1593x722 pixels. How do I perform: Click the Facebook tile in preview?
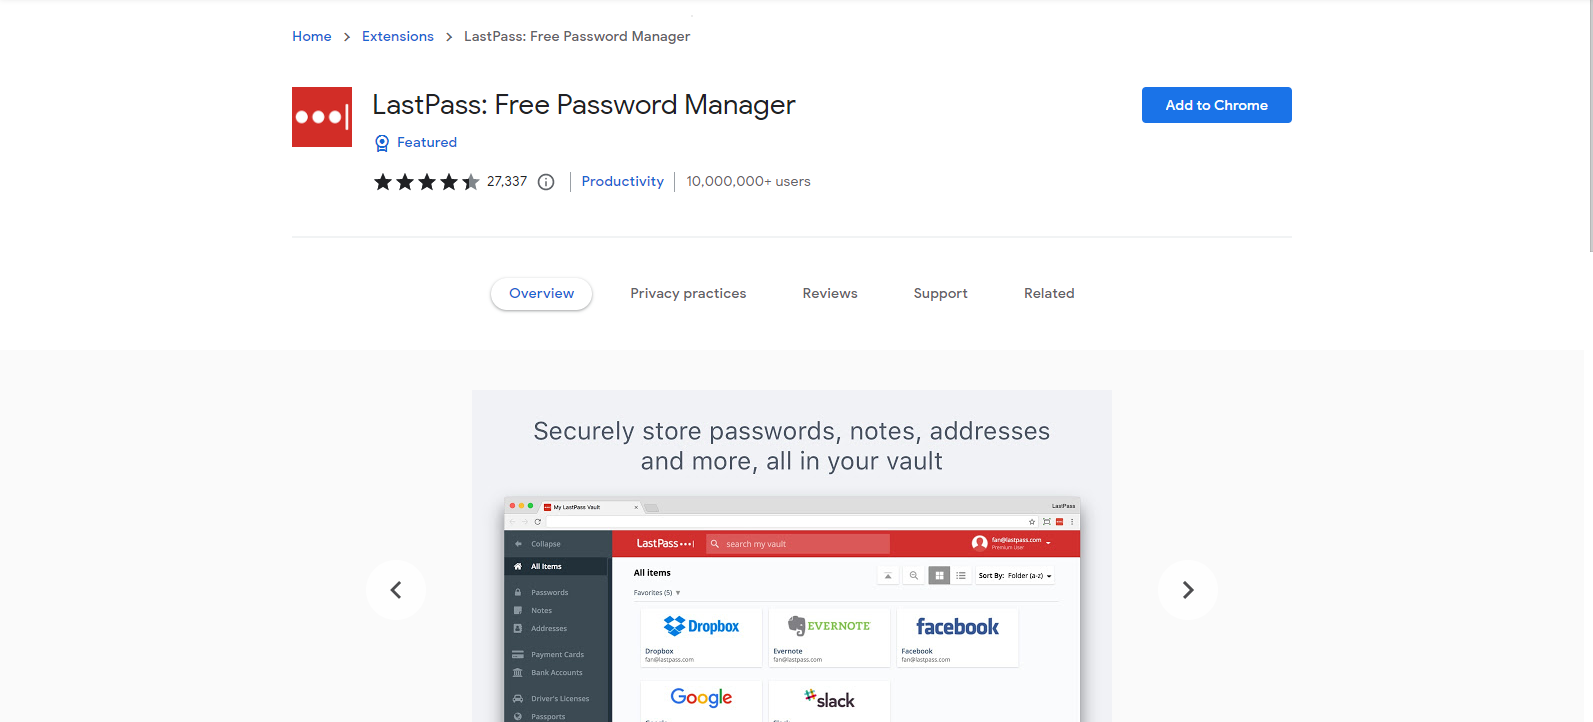[x=958, y=637]
